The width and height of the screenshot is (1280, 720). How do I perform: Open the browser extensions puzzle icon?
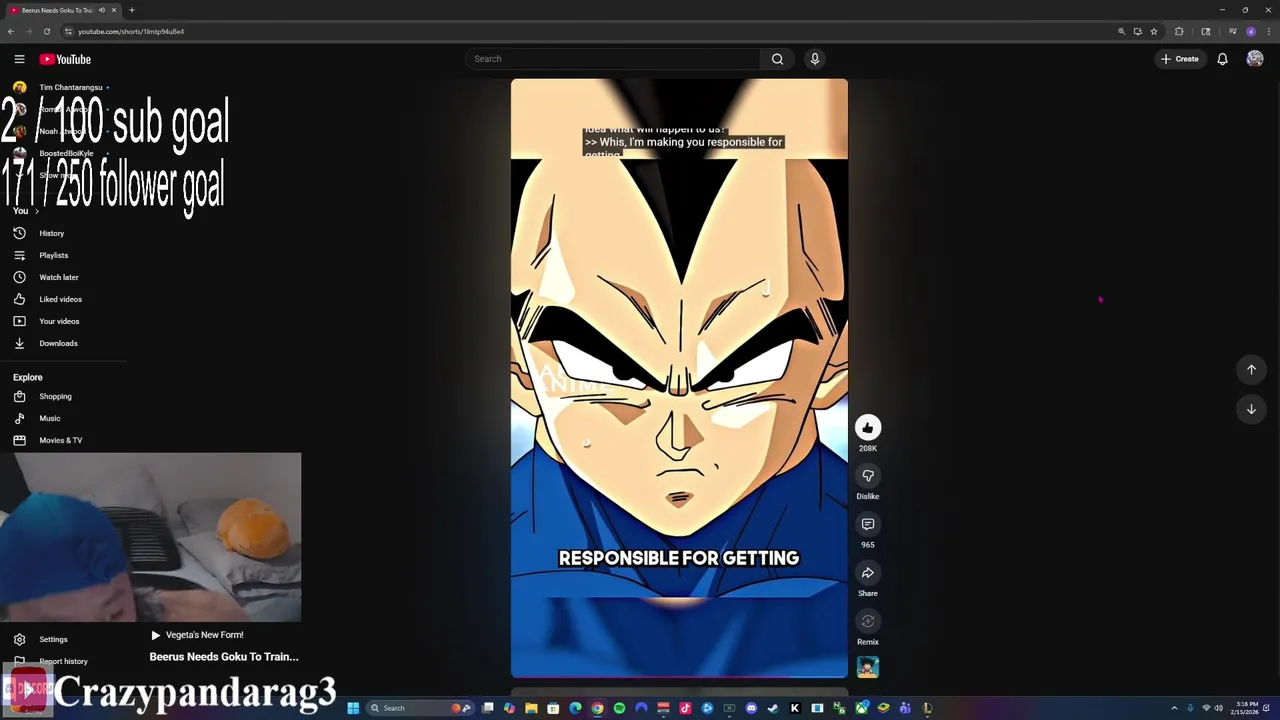click(1179, 31)
